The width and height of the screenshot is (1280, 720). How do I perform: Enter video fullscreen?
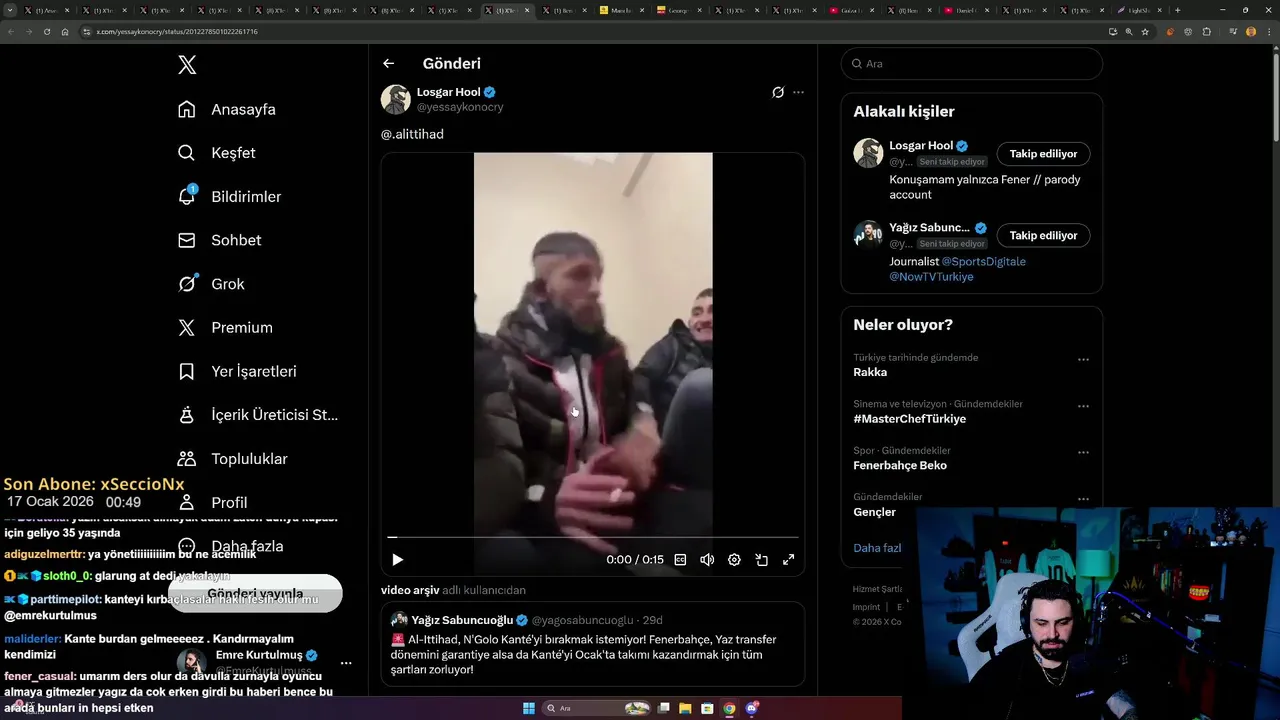(x=788, y=560)
